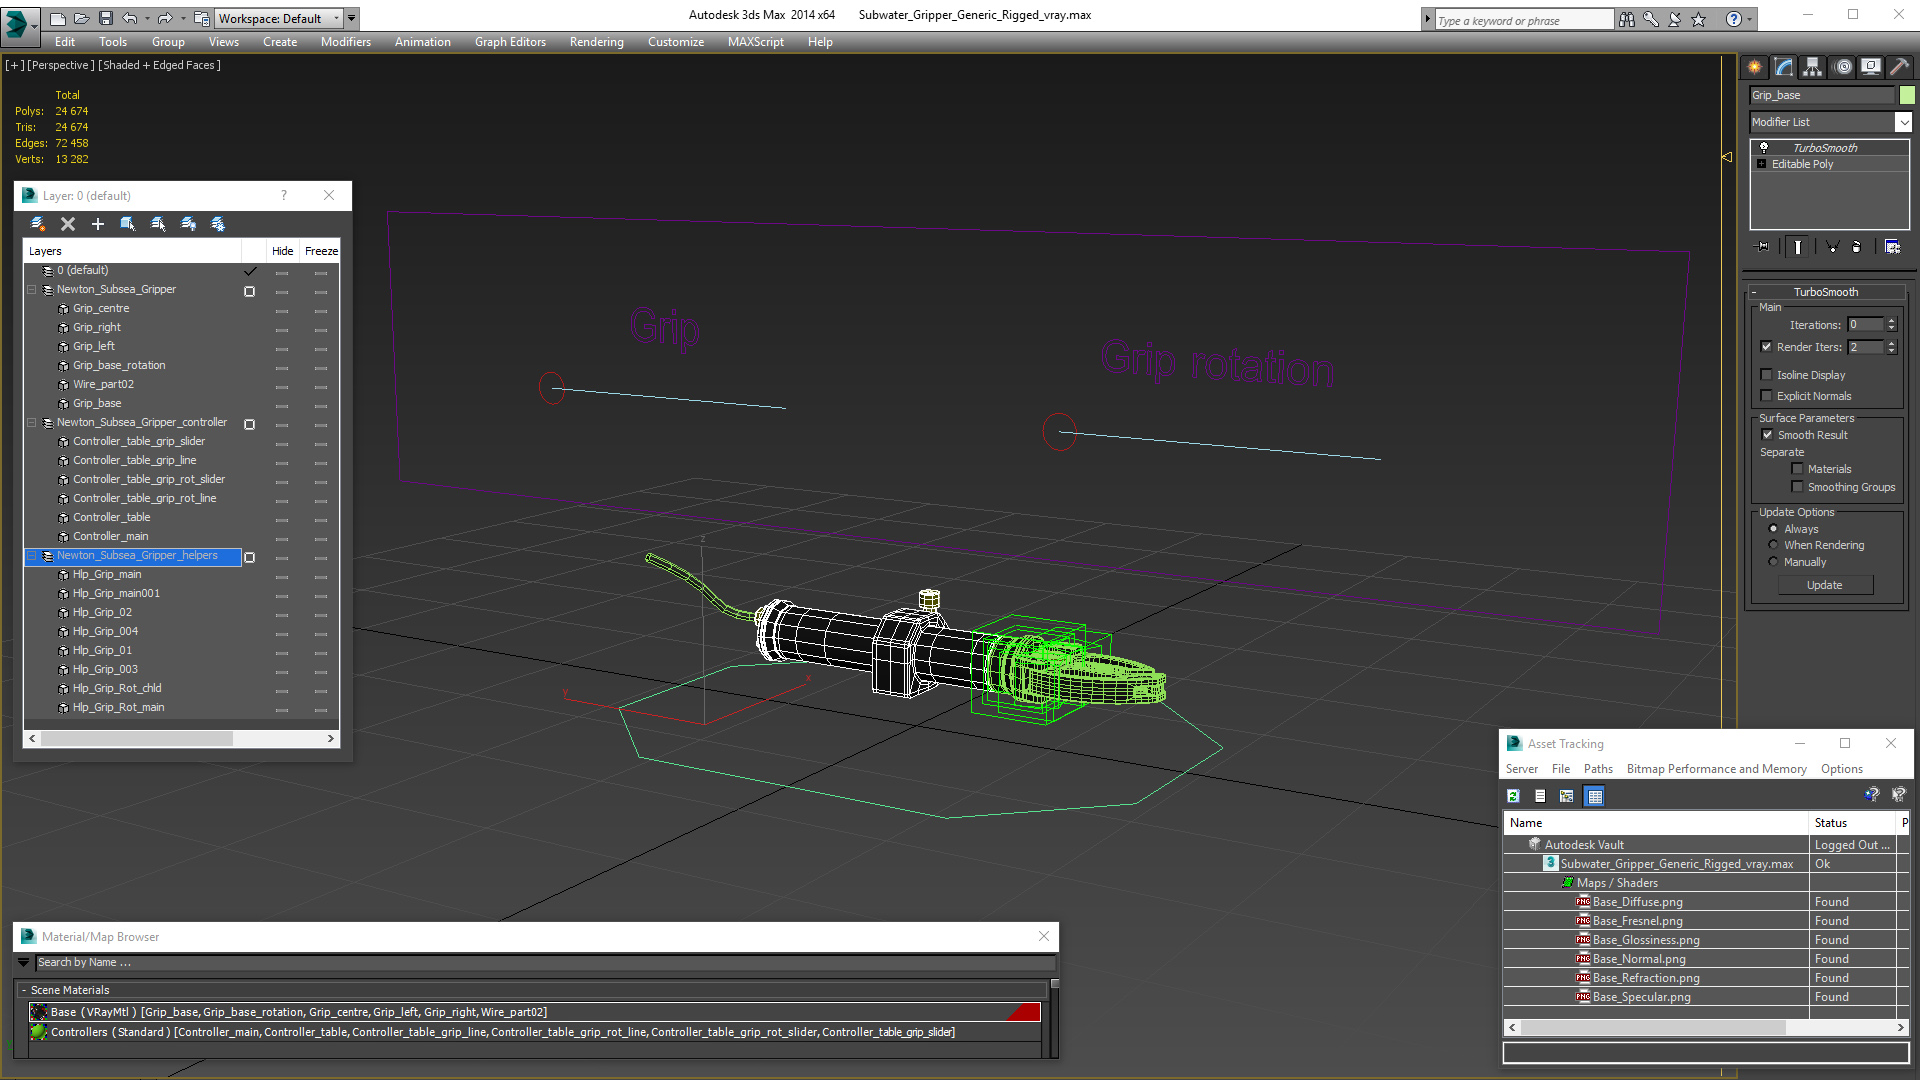
Task: Open the Favorites star icon
Action: pyautogui.click(x=1699, y=19)
